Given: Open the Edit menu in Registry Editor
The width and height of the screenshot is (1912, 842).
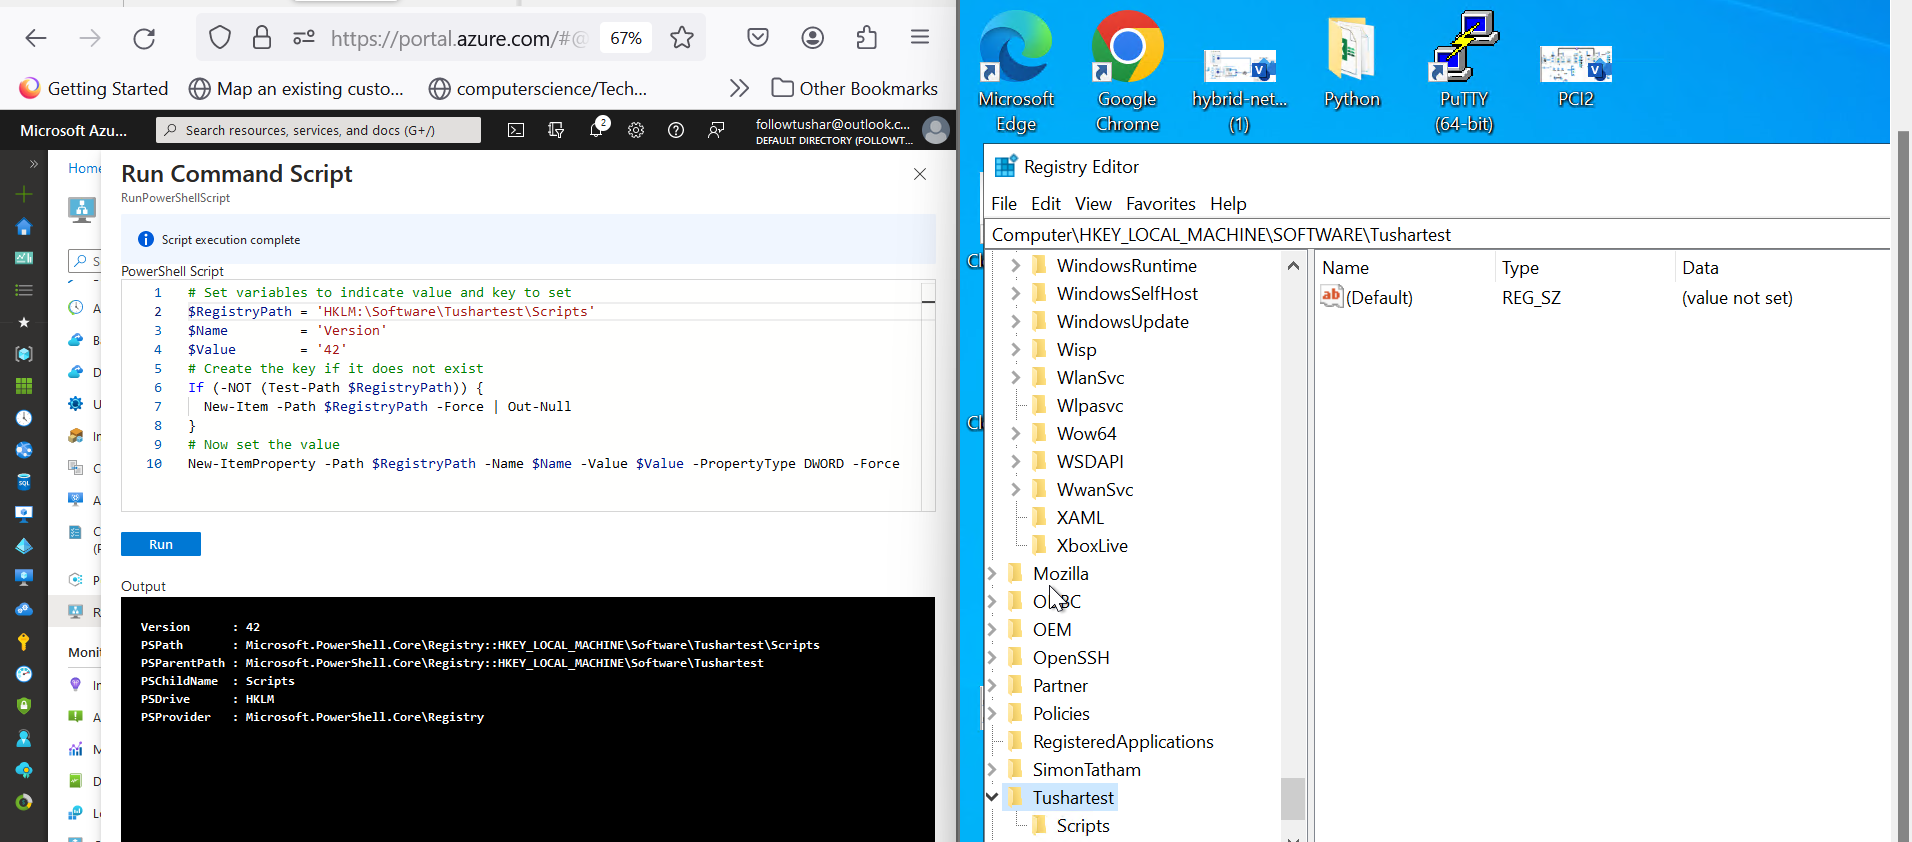Looking at the screenshot, I should click(x=1045, y=204).
